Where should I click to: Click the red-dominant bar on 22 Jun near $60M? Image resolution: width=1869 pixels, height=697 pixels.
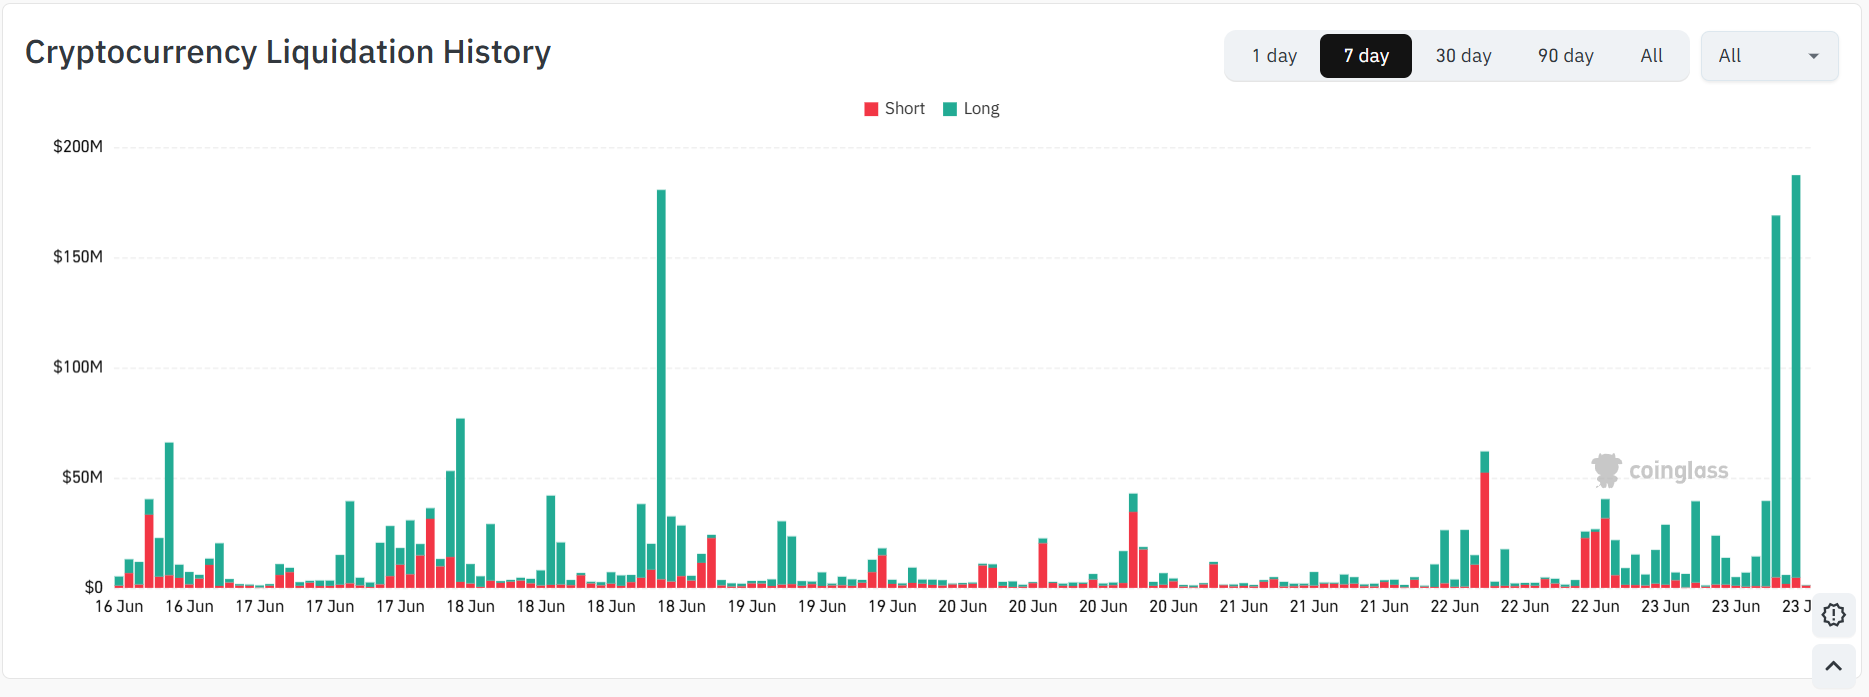(x=1485, y=519)
